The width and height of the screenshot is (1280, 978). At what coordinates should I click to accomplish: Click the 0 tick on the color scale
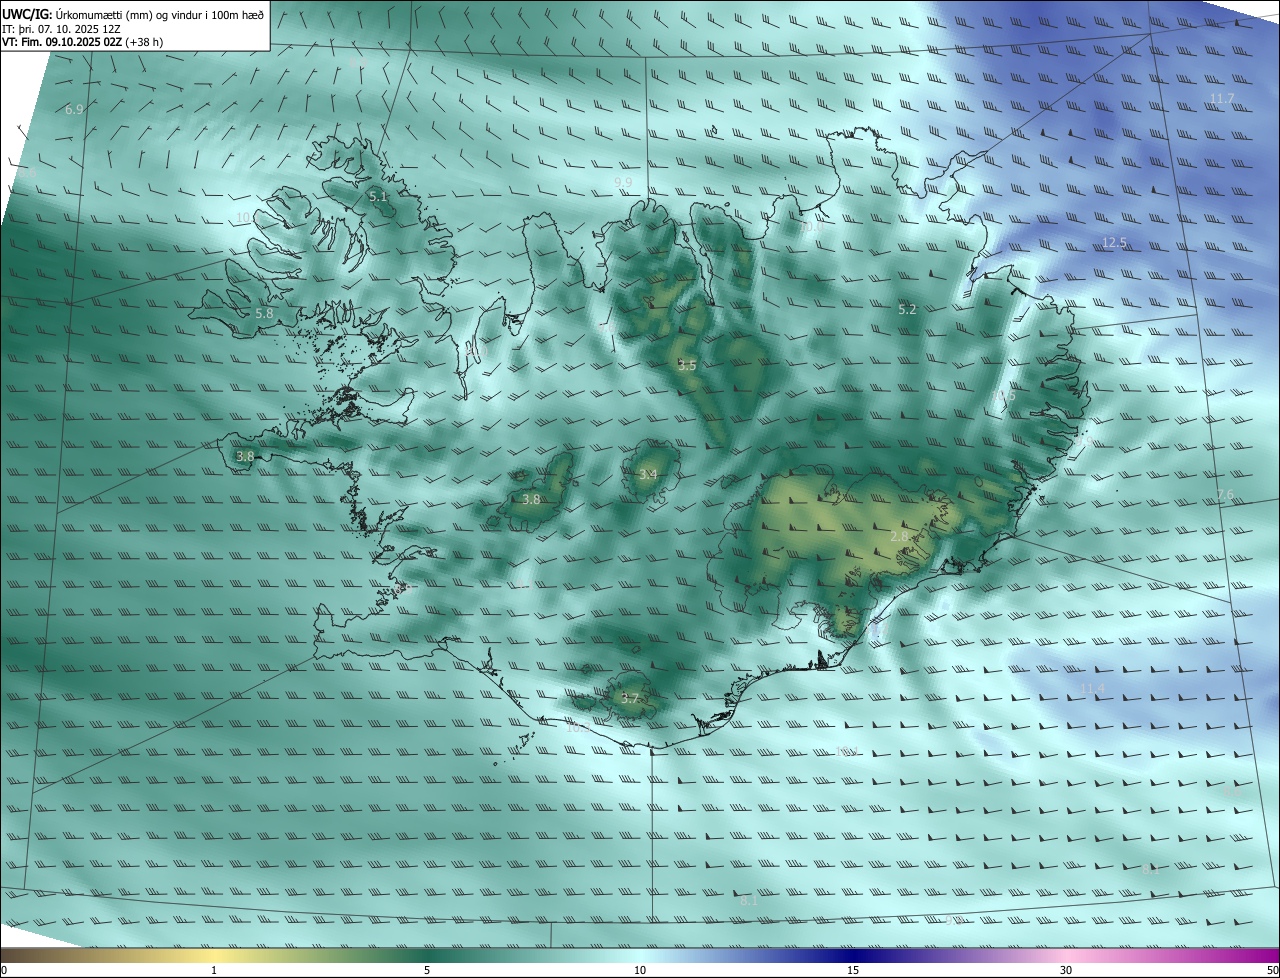click(4, 970)
